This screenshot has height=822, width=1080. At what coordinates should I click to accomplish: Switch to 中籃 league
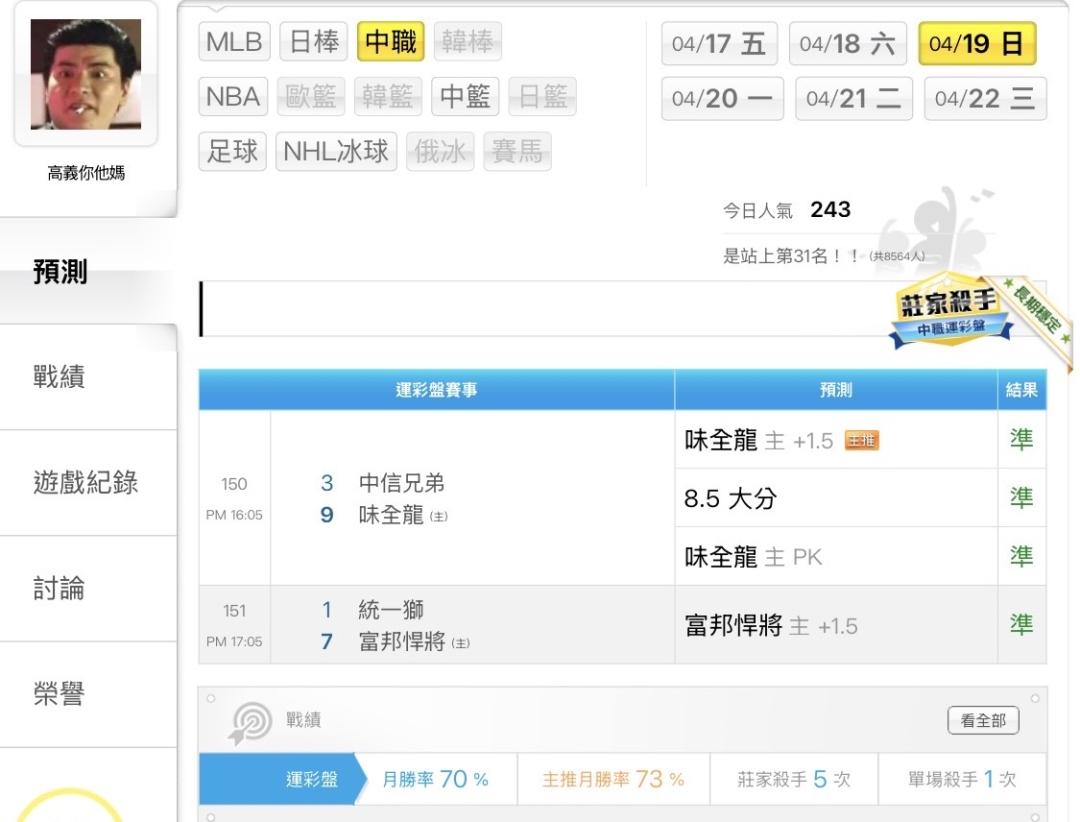click(x=465, y=98)
